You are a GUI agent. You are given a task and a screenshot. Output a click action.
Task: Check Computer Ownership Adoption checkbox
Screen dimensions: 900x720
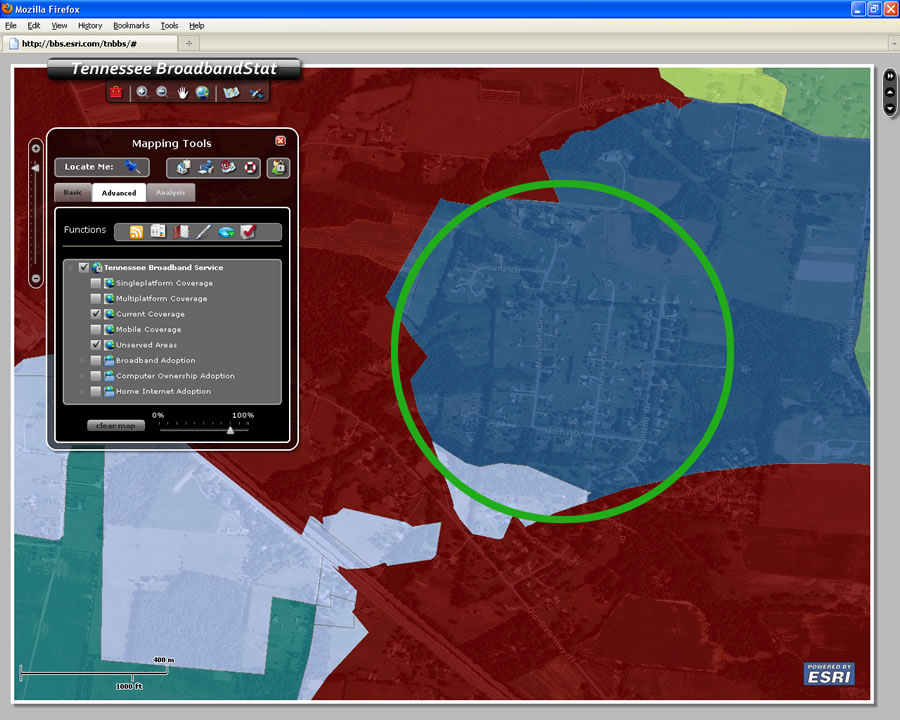(96, 376)
